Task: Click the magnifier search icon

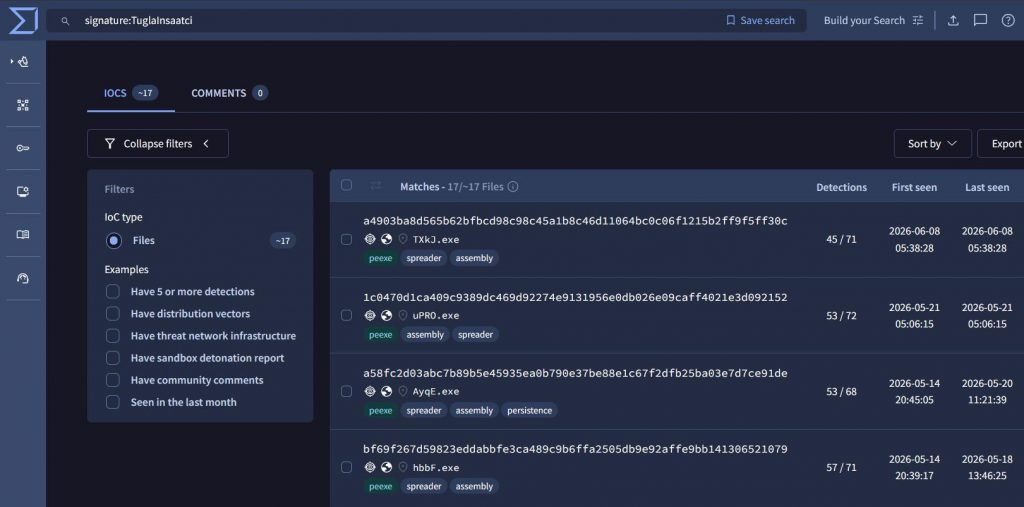Action: pos(65,21)
